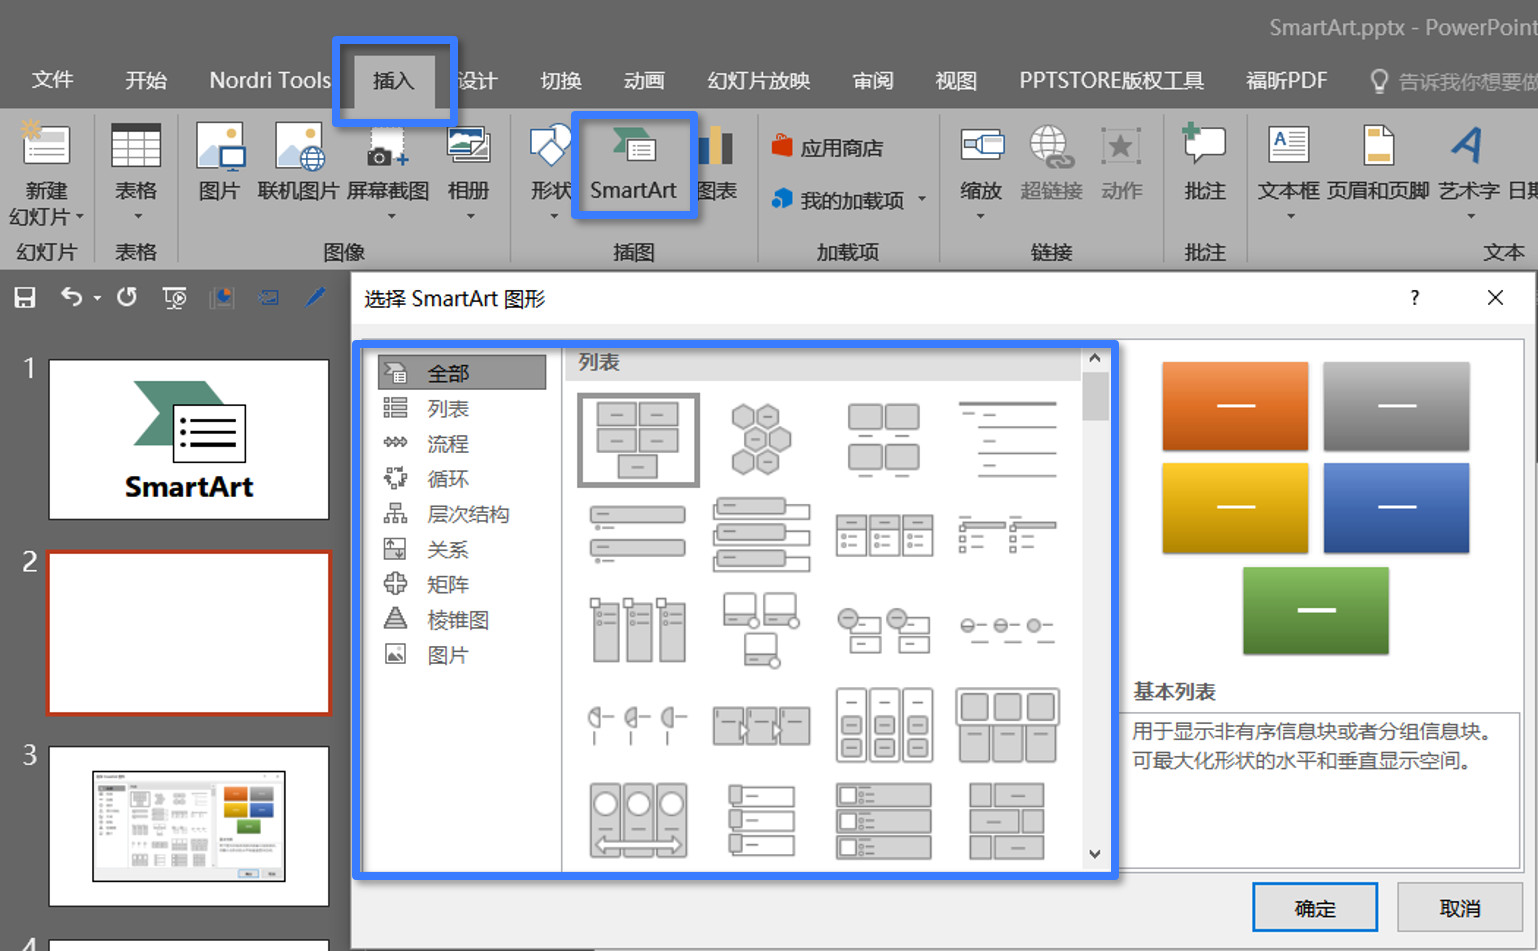Open 页眉和页脚 header and footer settings
Viewport: 1538px width, 951px height.
(1380, 165)
